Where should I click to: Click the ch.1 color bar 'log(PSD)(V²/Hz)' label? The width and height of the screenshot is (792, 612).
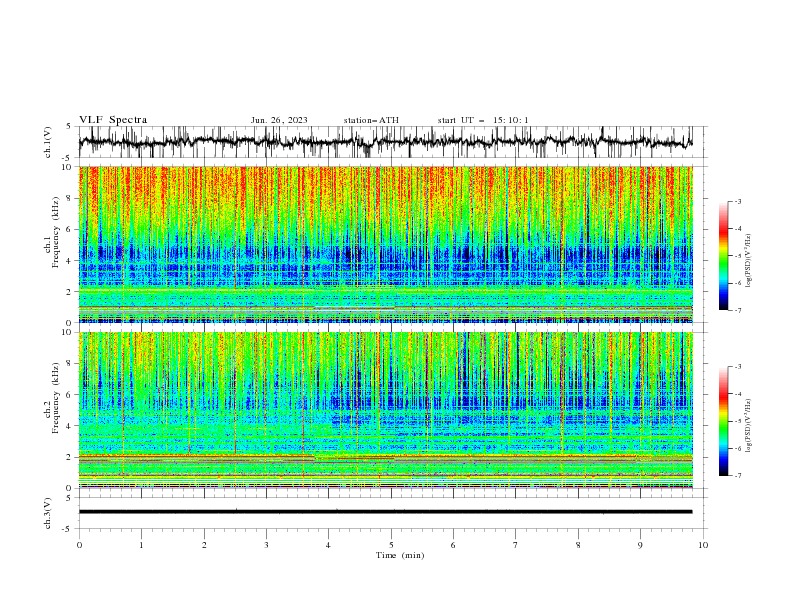pos(749,261)
